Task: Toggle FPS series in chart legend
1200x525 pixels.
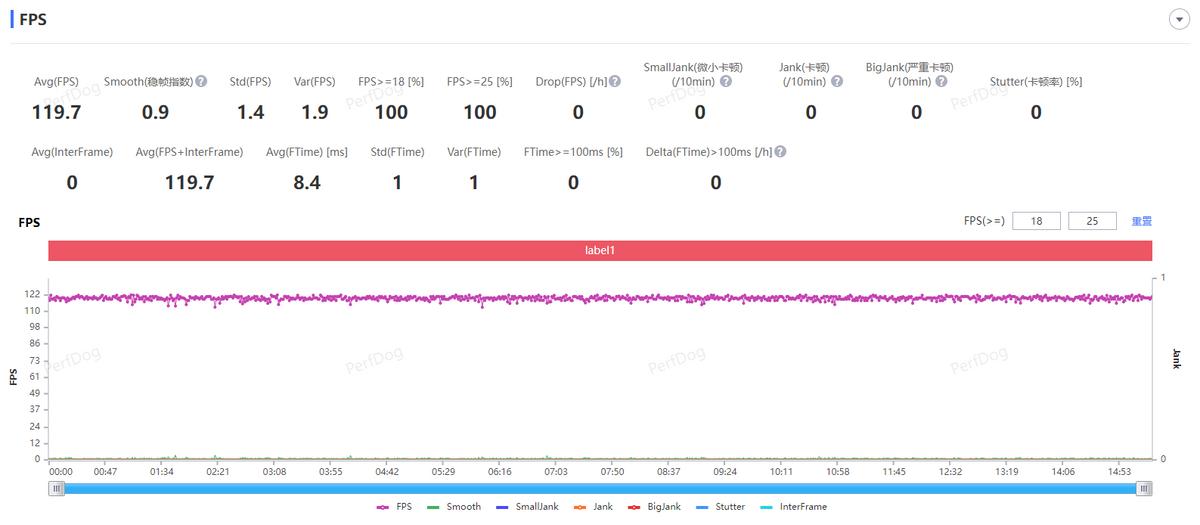Action: (x=394, y=507)
